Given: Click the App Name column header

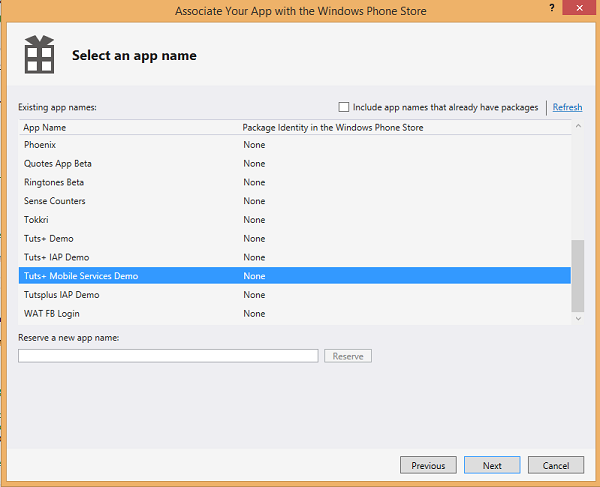Looking at the screenshot, I should tap(44, 127).
